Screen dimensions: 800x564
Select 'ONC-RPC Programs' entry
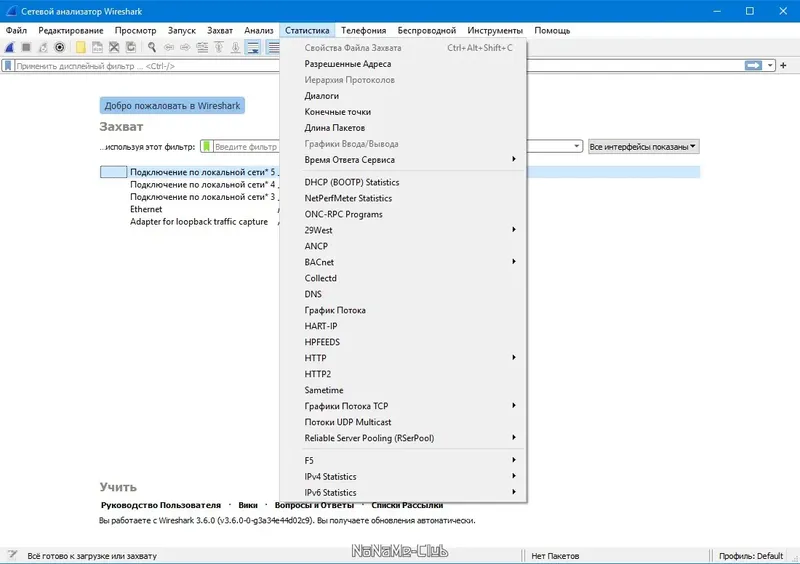point(403,214)
